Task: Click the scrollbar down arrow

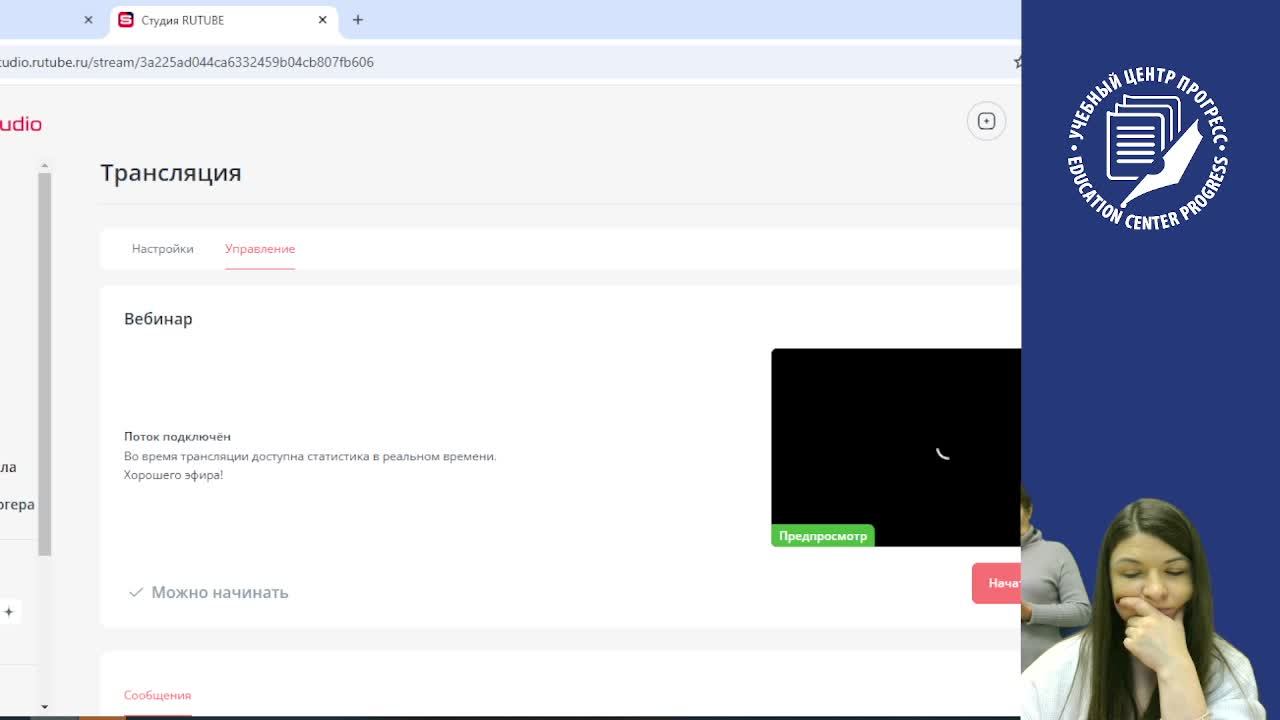Action: [x=44, y=707]
